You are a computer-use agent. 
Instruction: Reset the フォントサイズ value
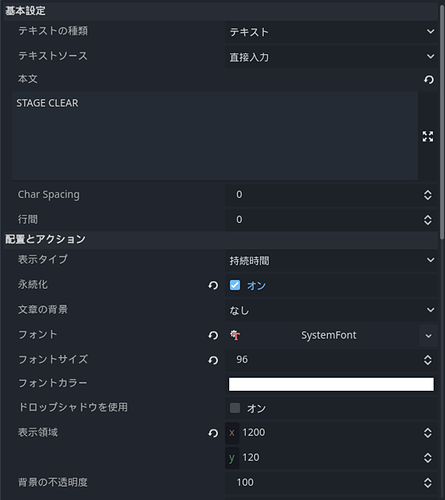[x=213, y=360]
